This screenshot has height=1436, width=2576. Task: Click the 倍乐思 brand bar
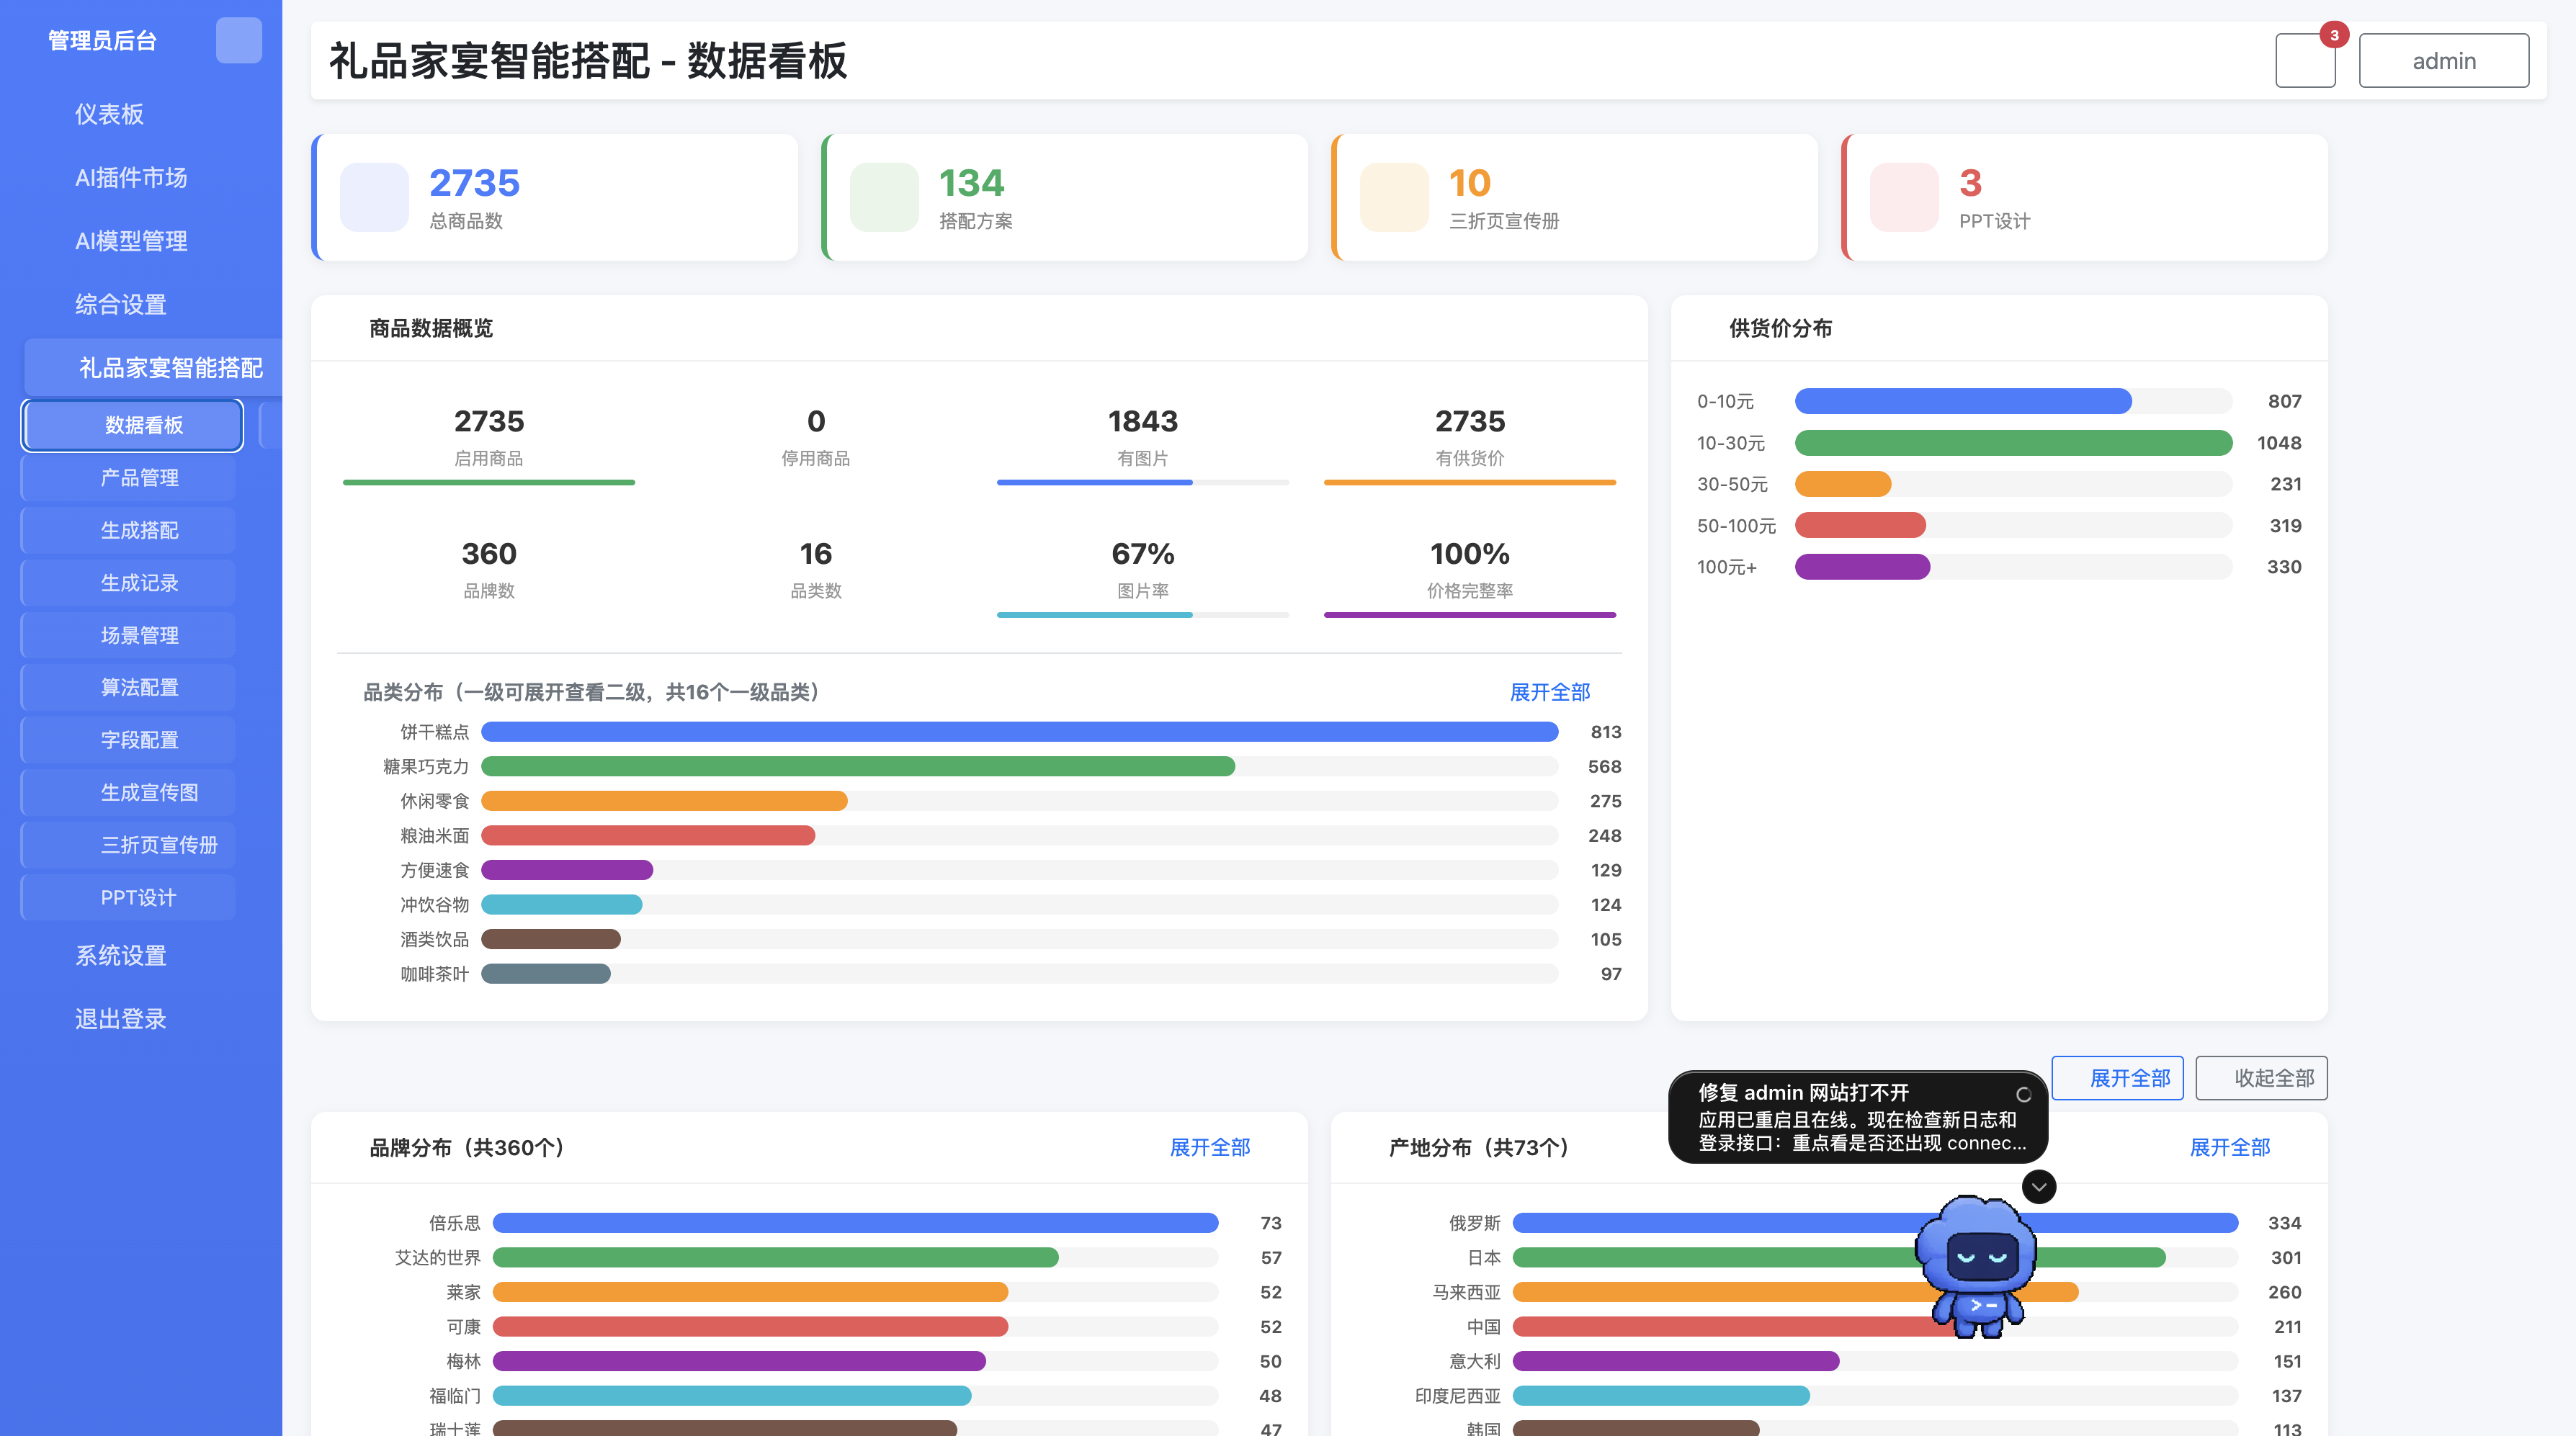tap(855, 1223)
